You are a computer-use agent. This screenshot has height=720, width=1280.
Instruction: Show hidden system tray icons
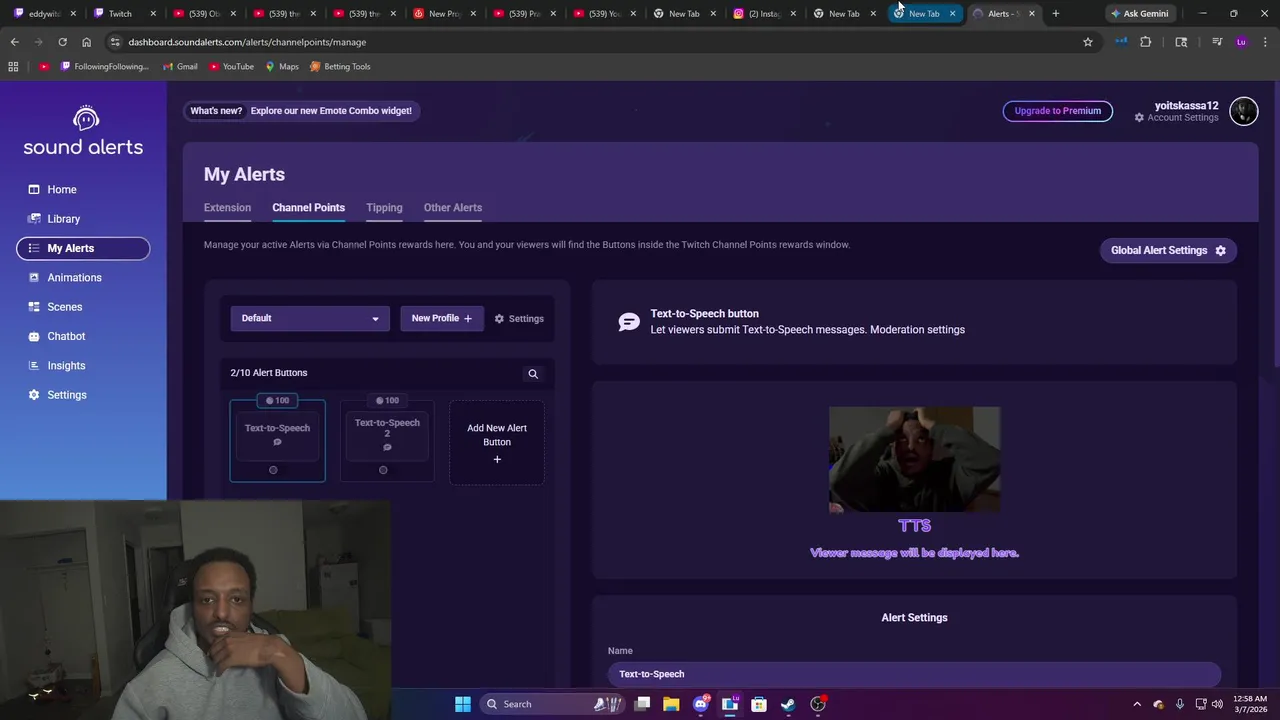[x=1137, y=704]
